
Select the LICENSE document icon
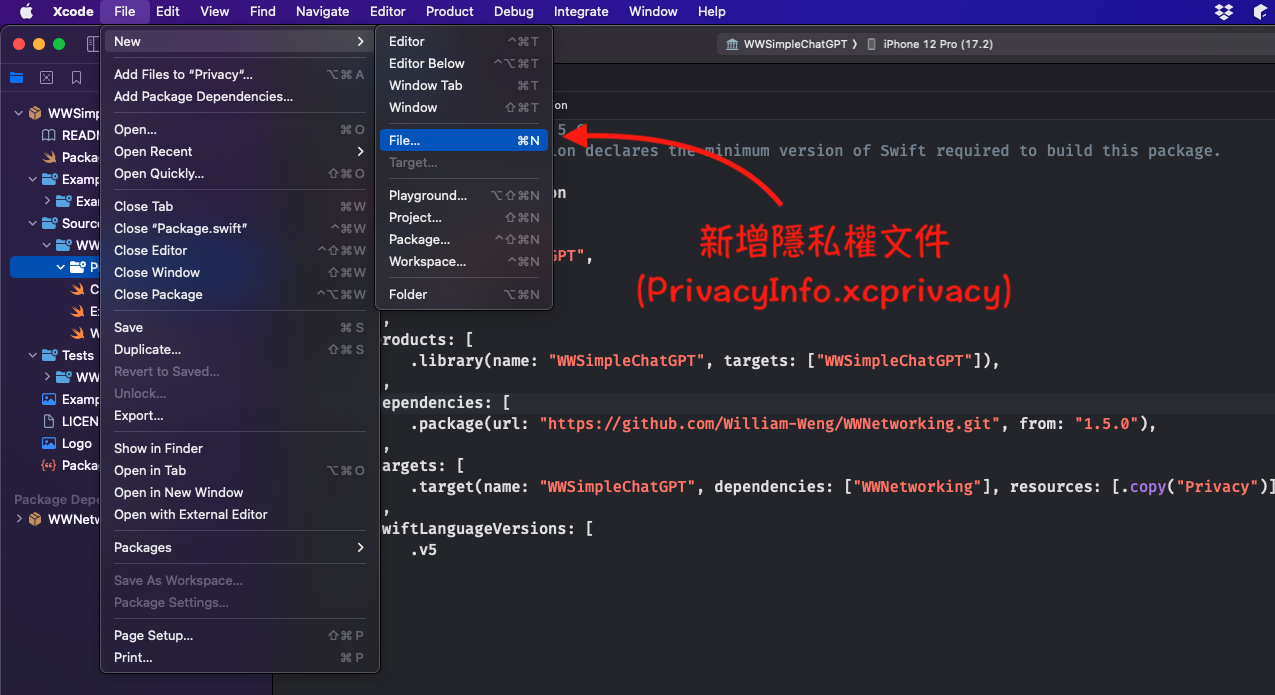(x=49, y=421)
